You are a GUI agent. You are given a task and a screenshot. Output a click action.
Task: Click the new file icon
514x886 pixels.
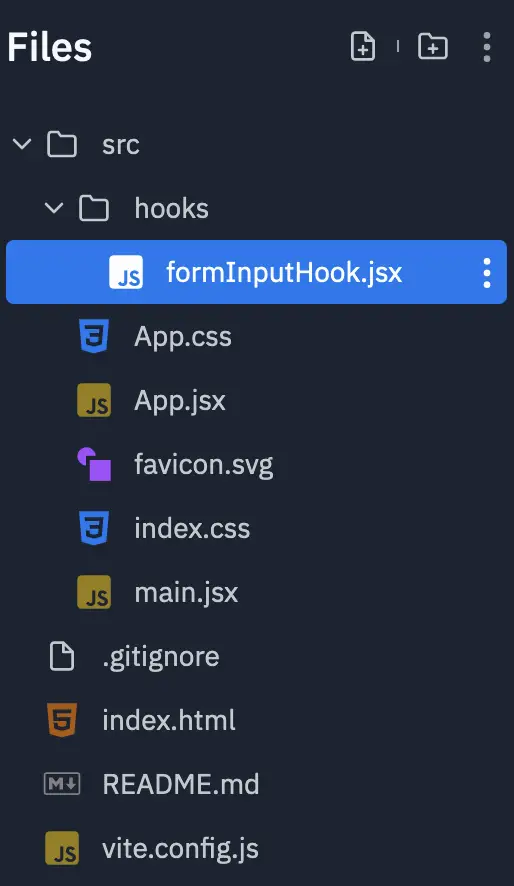click(x=363, y=46)
